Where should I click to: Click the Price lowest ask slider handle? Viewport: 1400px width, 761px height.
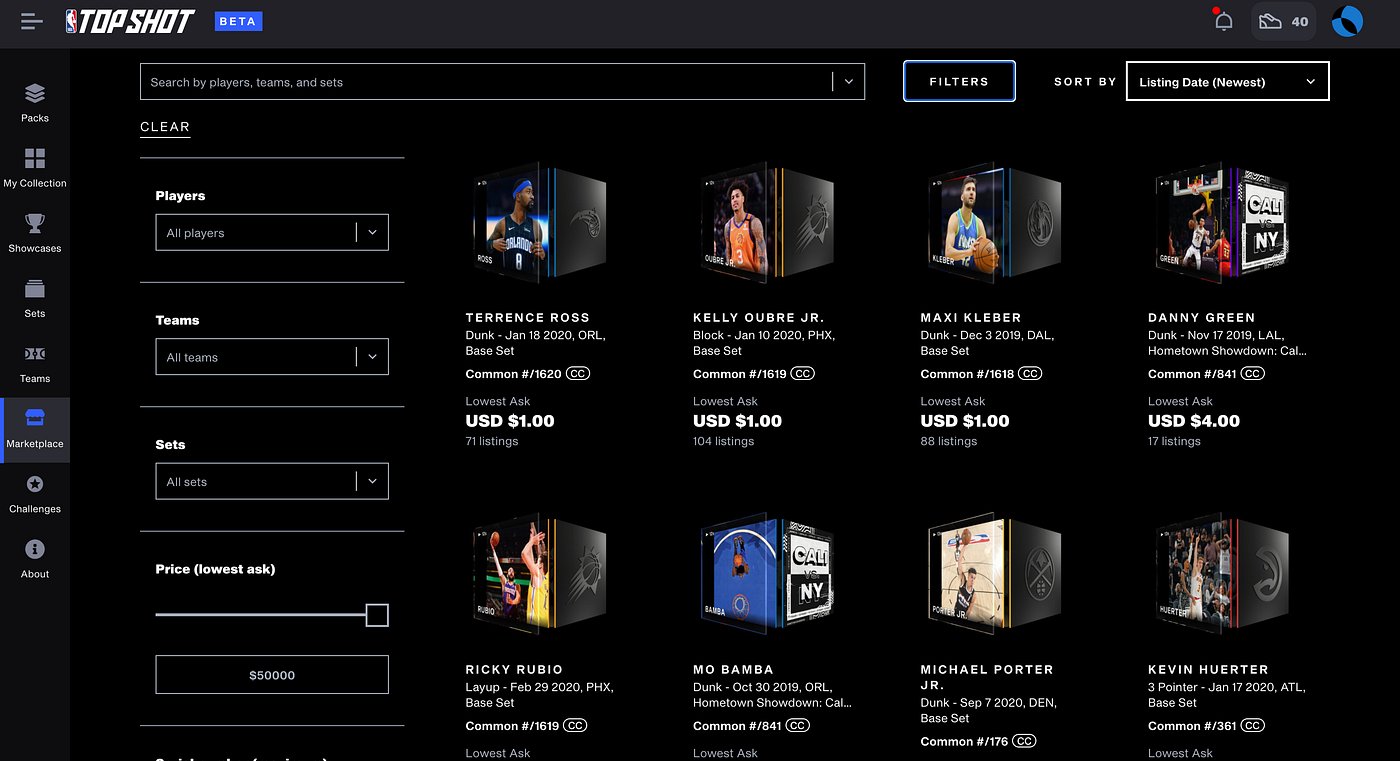377,615
